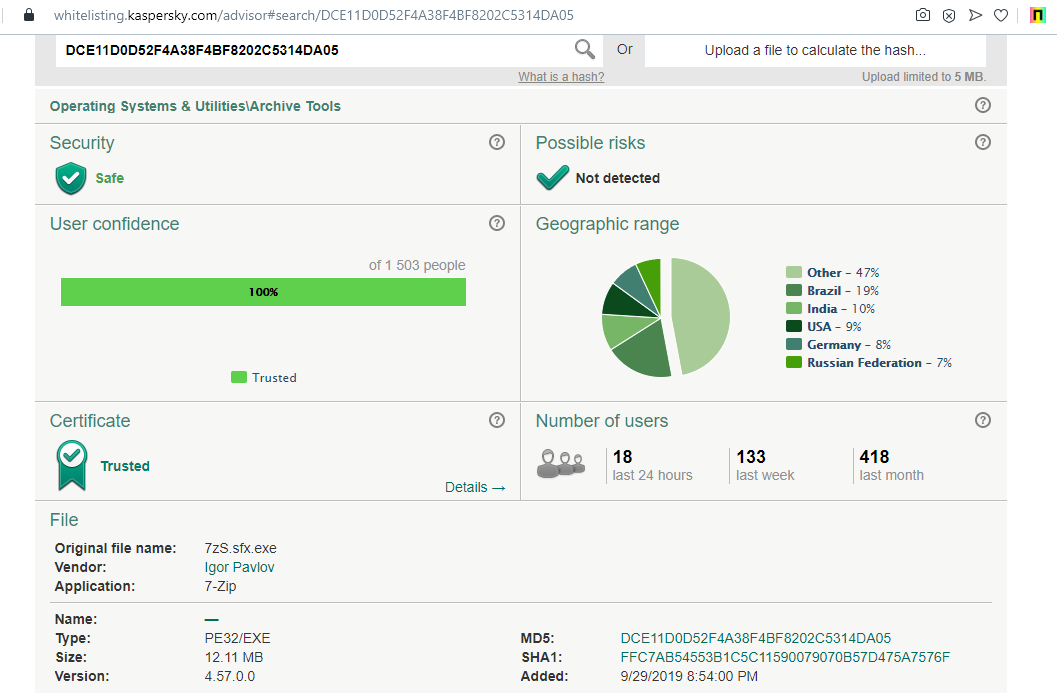This screenshot has height=693, width=1057.
Task: Click Upload a file to calculate hash
Action: 815,50
